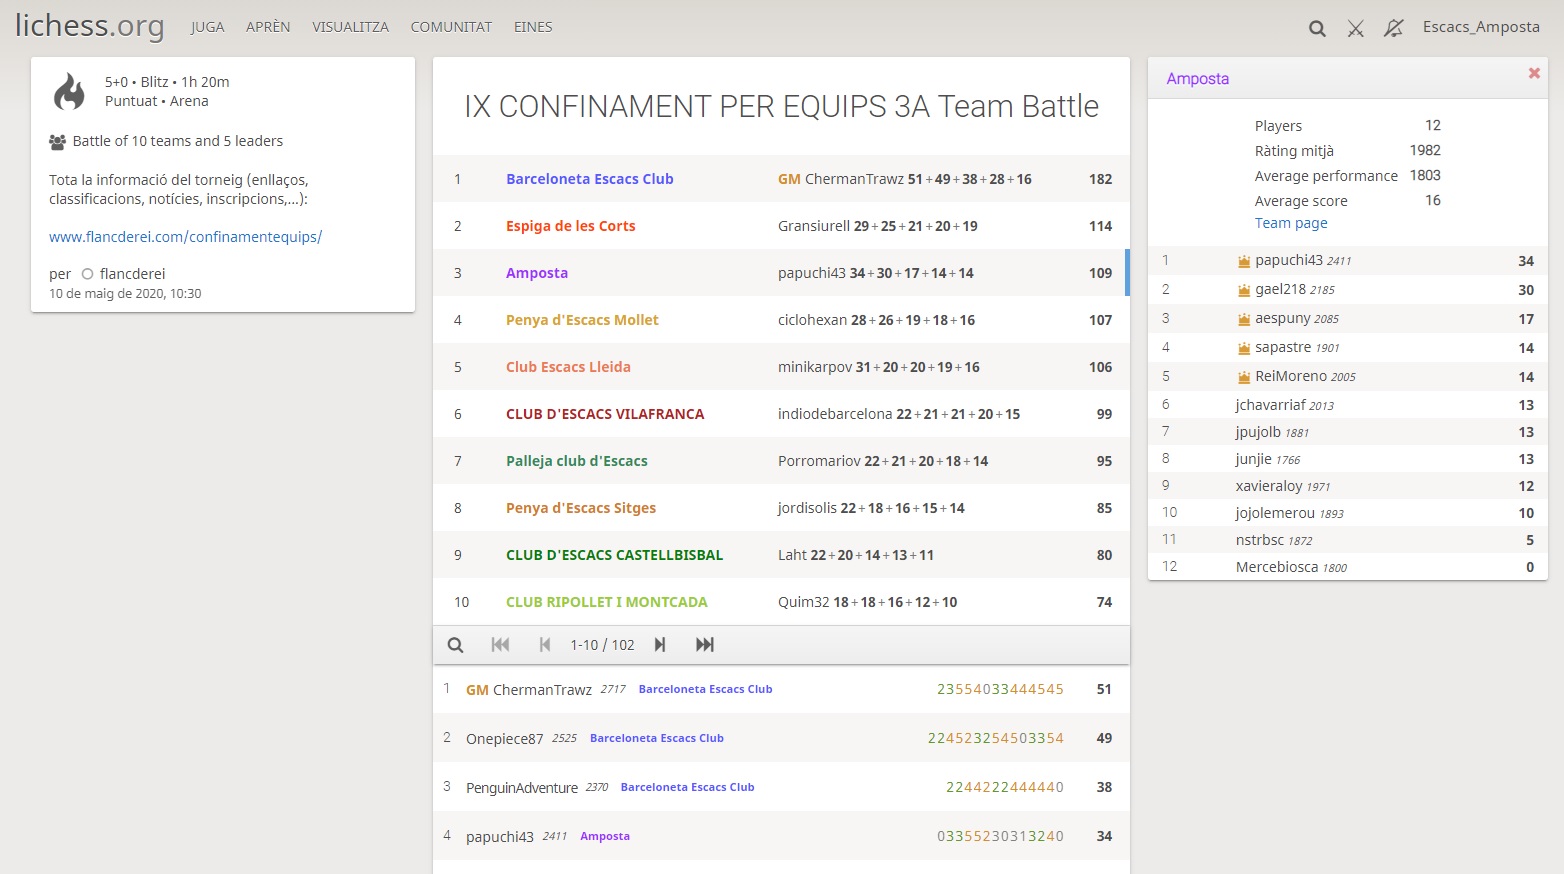Screen dimensions: 1564x874
Task: Open the EINES menu
Action: click(533, 27)
